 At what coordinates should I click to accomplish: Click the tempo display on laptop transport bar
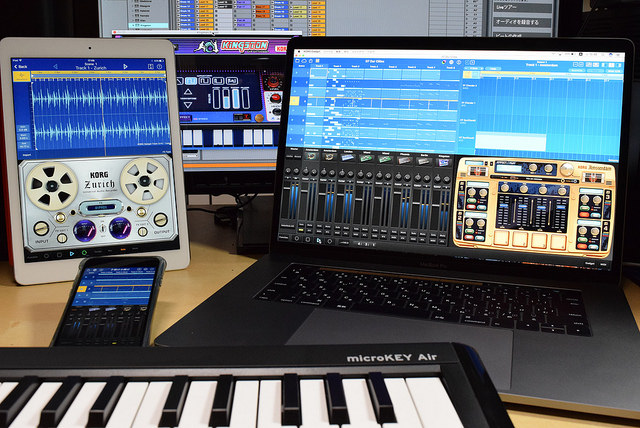(x=344, y=243)
